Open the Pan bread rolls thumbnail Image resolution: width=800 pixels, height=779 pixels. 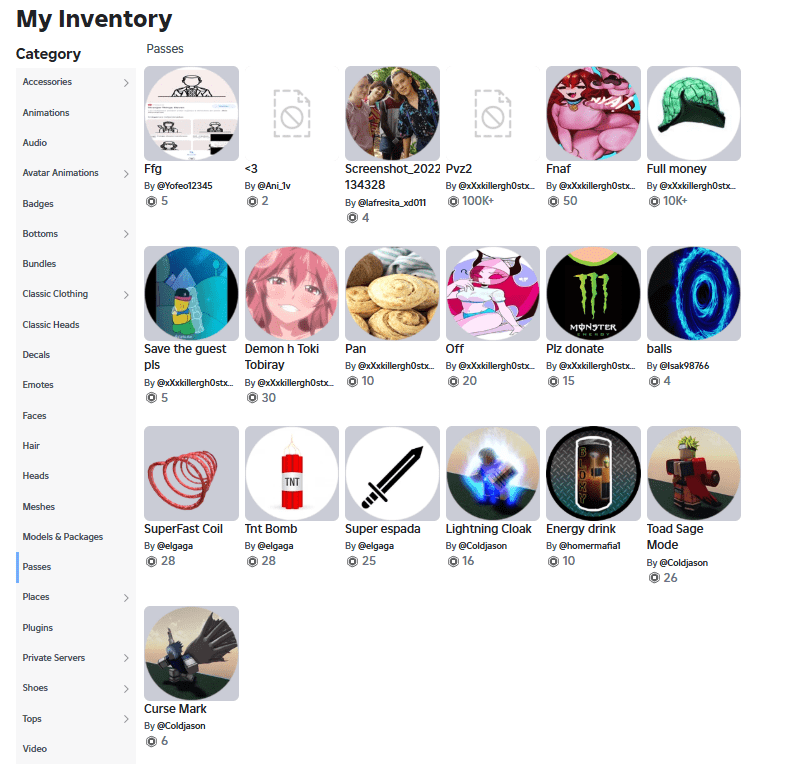[x=392, y=293]
